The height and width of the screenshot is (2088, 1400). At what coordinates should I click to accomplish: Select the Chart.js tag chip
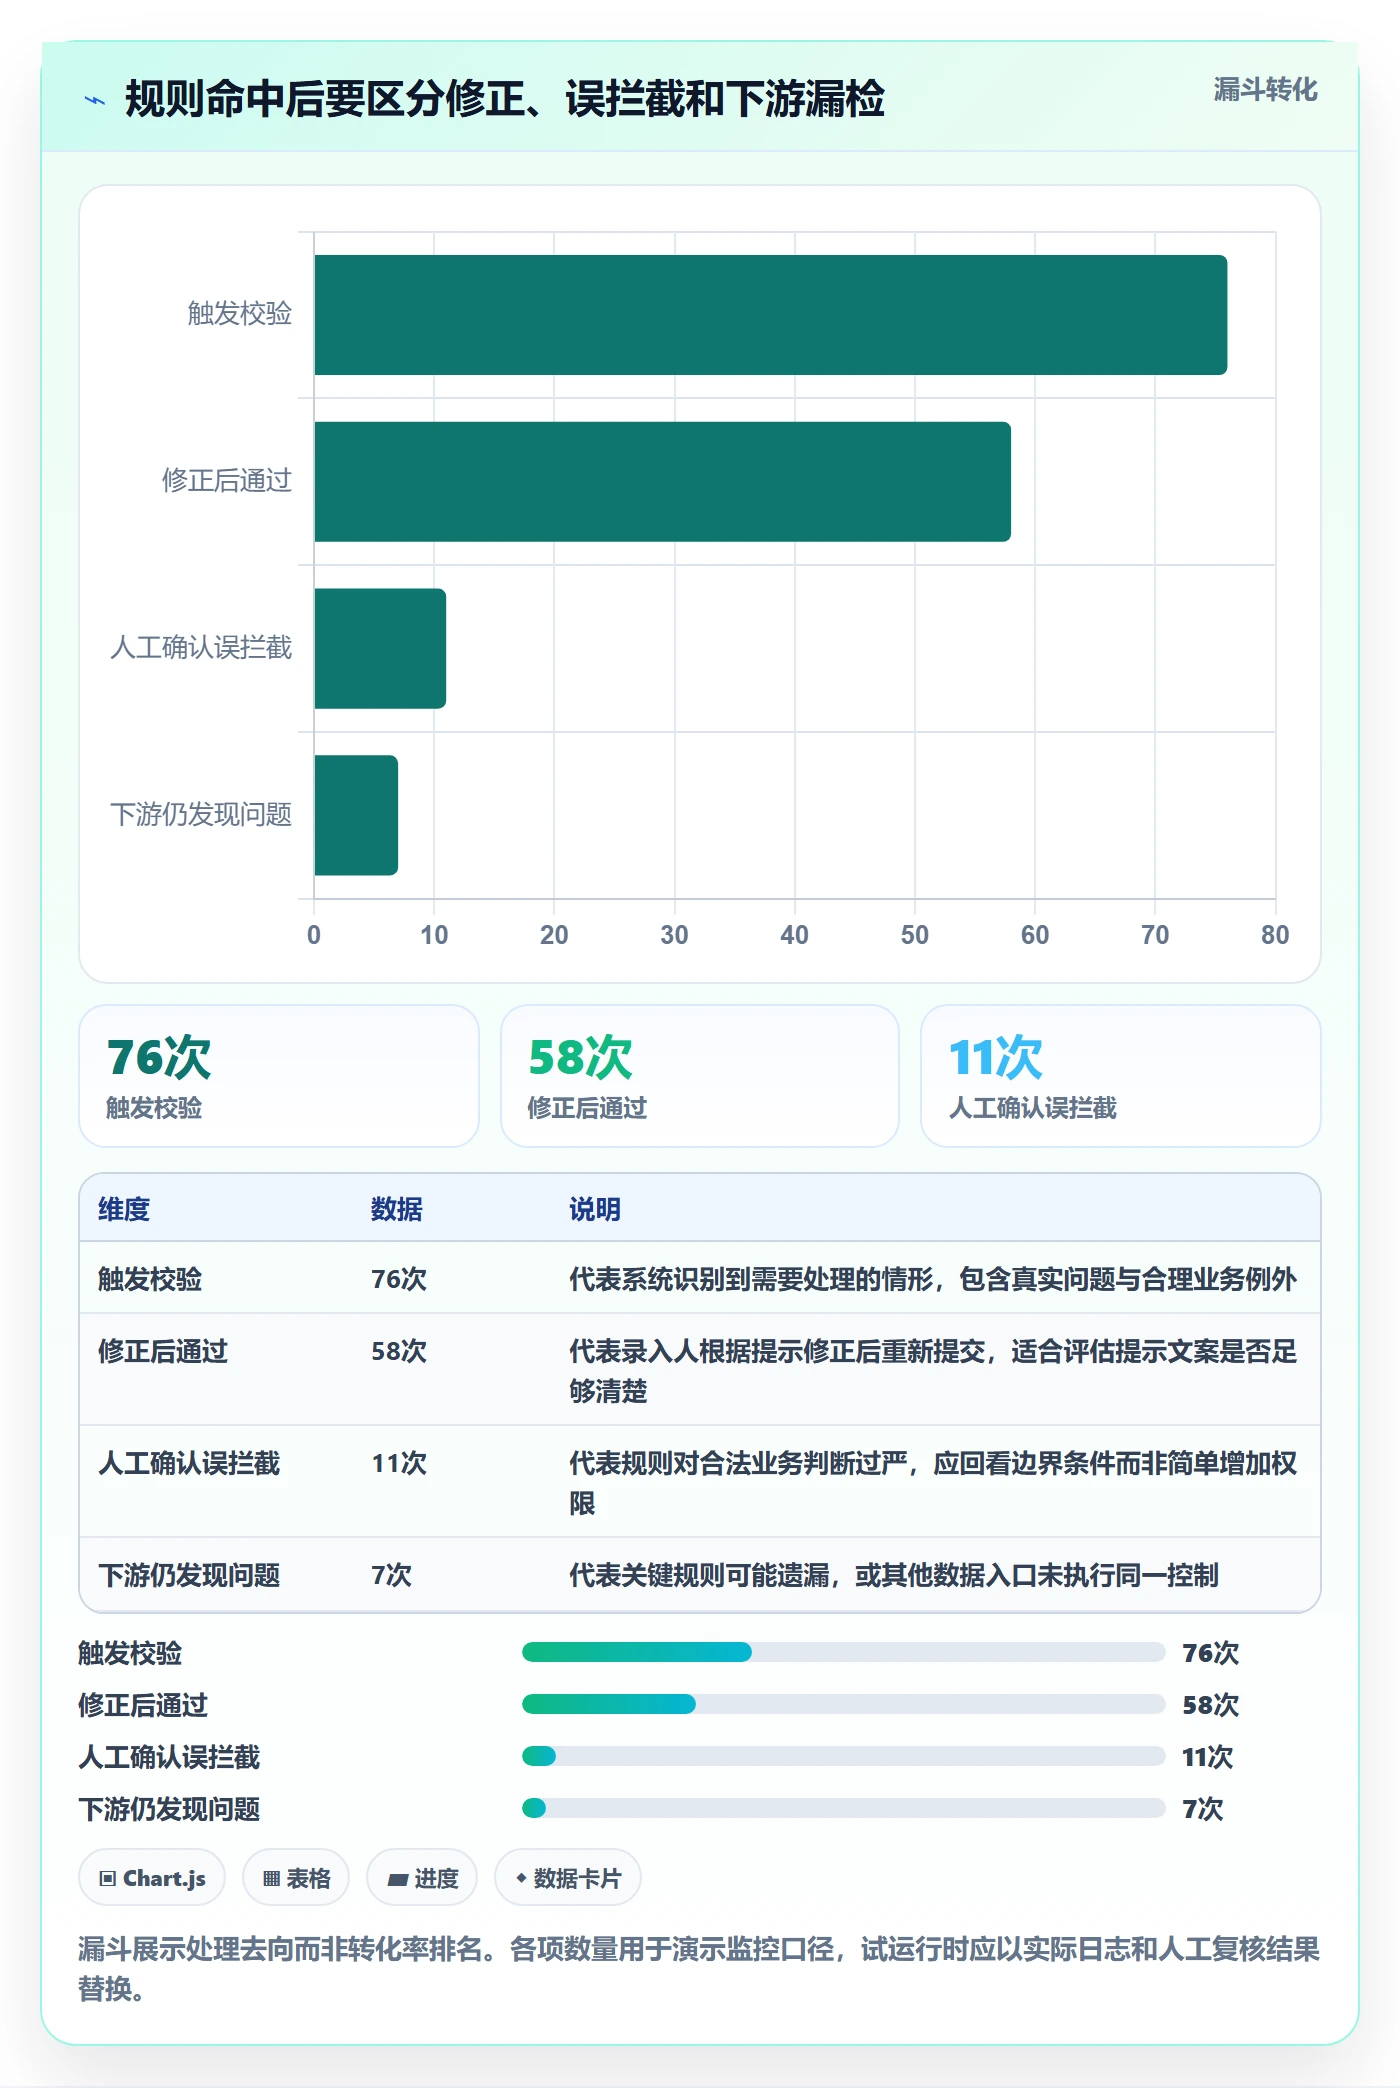pos(152,1878)
